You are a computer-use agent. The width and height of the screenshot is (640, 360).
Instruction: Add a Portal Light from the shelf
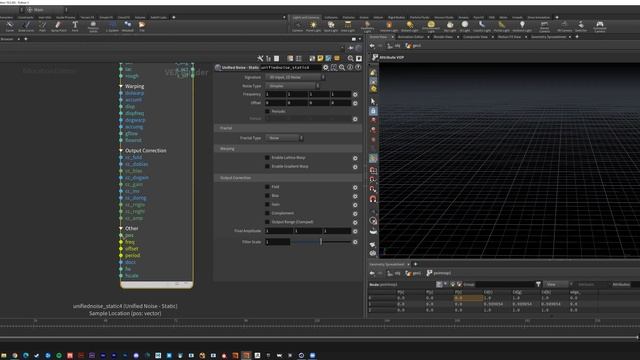[x=502, y=27]
